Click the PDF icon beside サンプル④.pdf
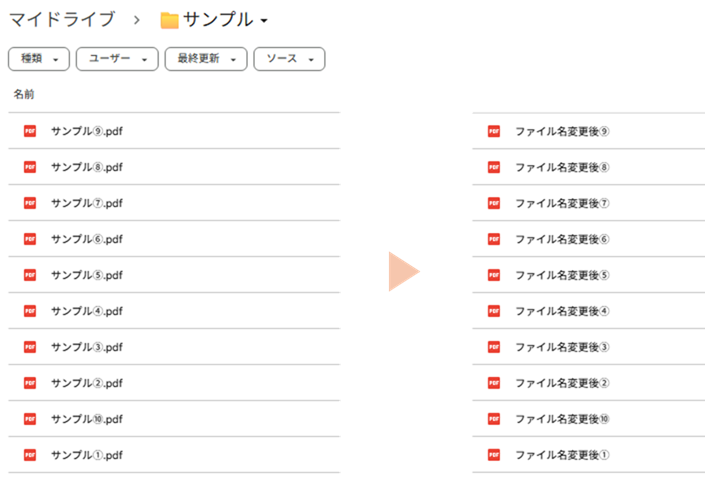Viewport: 705px width, 502px height. [30, 311]
